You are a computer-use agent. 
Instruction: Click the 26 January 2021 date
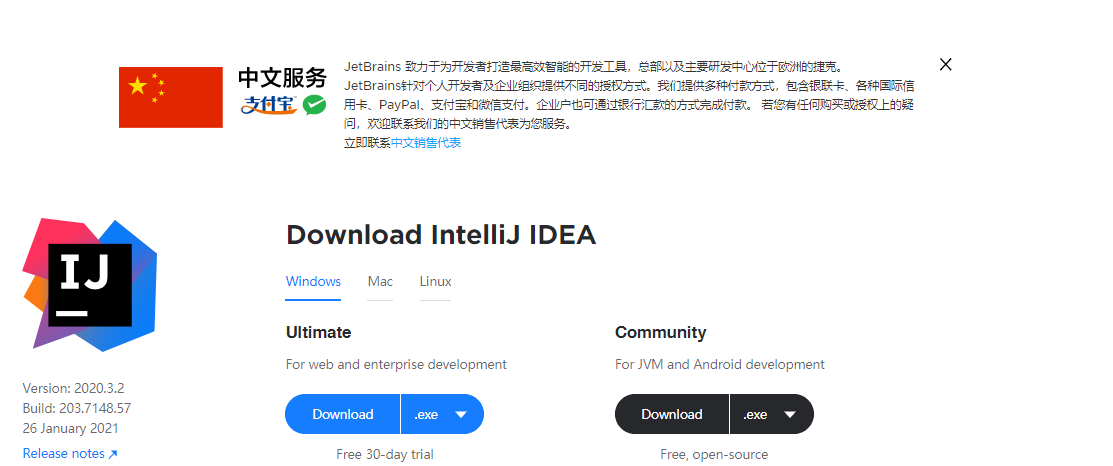tap(70, 428)
